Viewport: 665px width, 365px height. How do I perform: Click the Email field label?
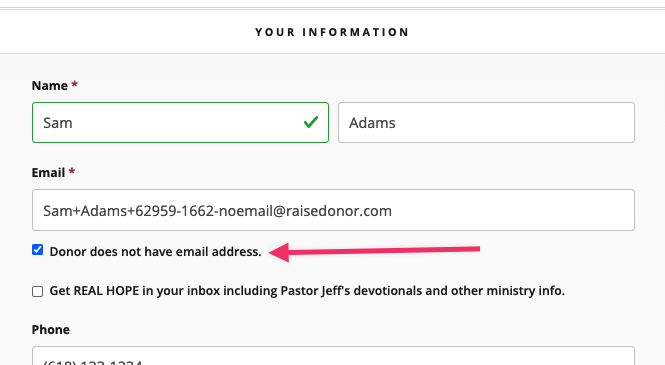pos(48,173)
